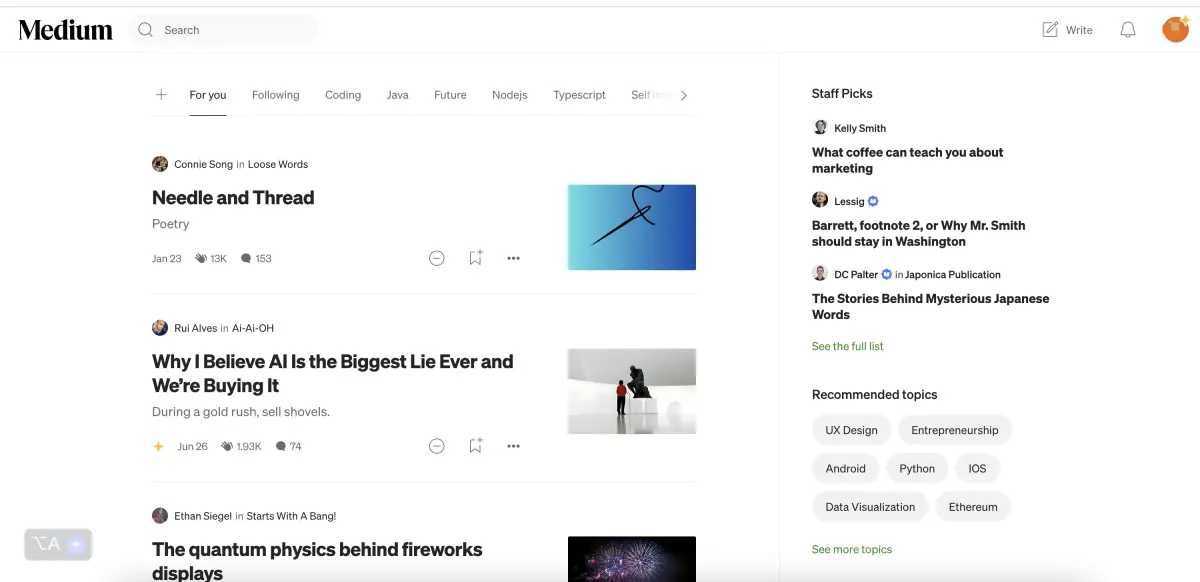1200x582 pixels.
Task: Click Lessig's verified badge icon
Action: coord(873,201)
